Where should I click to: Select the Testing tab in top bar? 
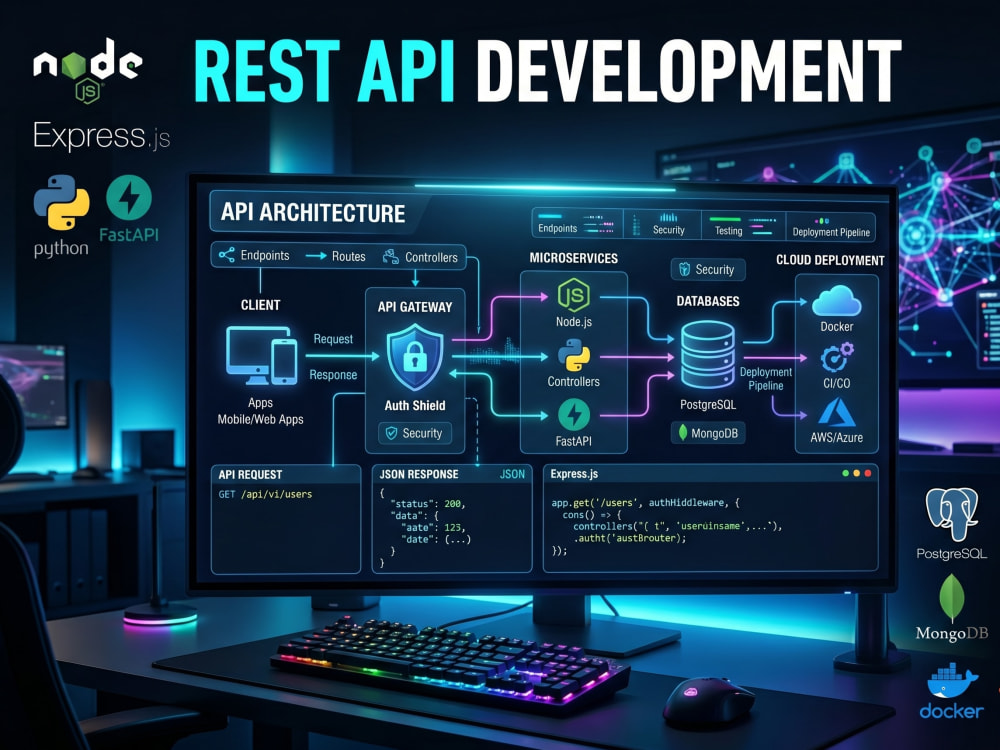(743, 226)
